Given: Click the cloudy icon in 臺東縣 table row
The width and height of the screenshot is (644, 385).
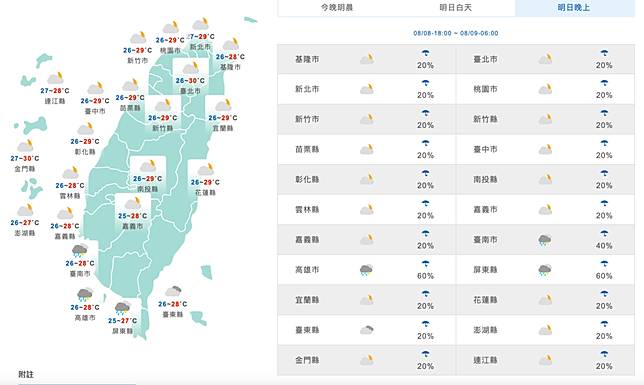Looking at the screenshot, I should pyautogui.click(x=367, y=330).
